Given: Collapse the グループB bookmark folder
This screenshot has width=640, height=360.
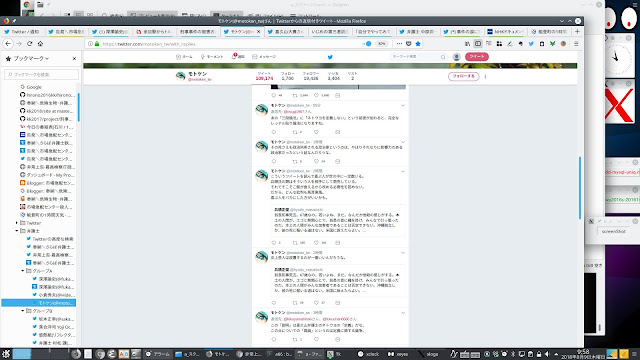Looking at the screenshot, I should (x=23, y=311).
